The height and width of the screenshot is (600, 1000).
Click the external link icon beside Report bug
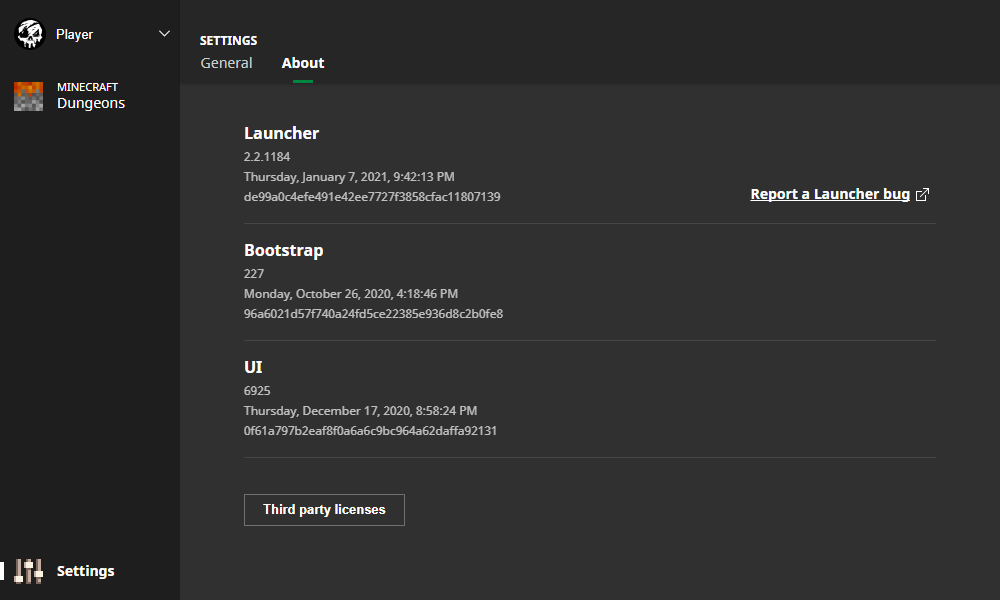(x=923, y=195)
